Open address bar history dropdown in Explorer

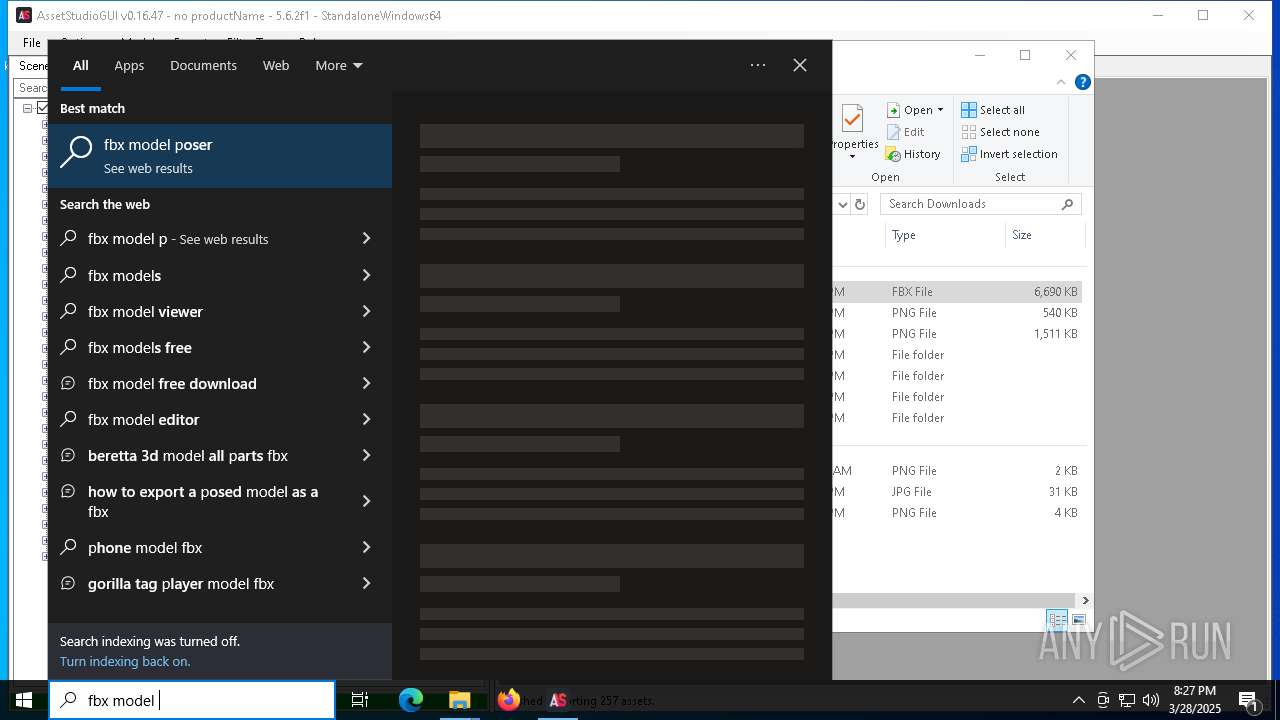842,204
